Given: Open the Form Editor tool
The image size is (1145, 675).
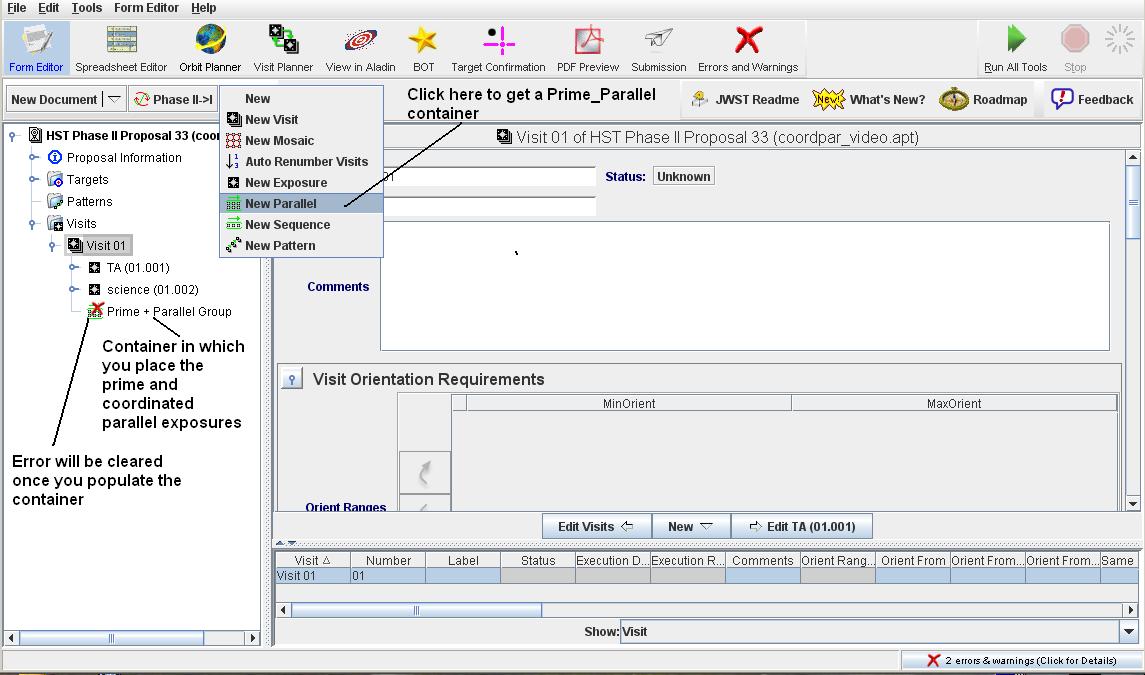Looking at the screenshot, I should (37, 48).
